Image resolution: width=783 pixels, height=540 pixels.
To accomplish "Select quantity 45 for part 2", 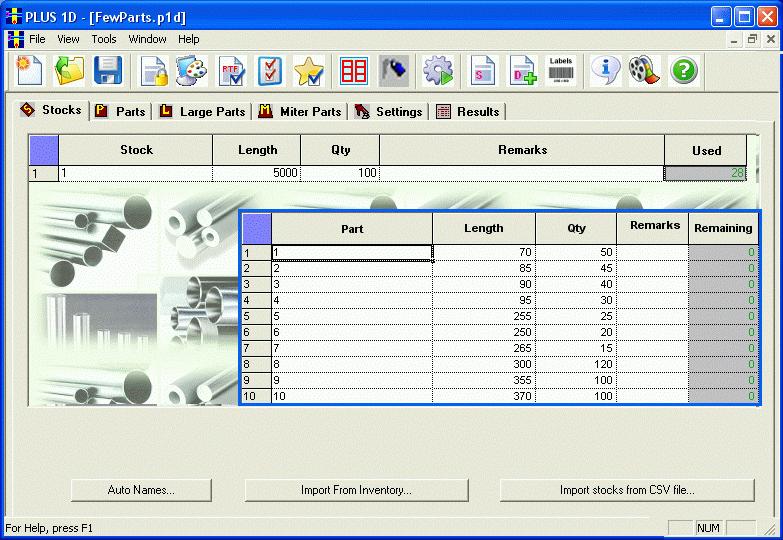I will tap(576, 268).
